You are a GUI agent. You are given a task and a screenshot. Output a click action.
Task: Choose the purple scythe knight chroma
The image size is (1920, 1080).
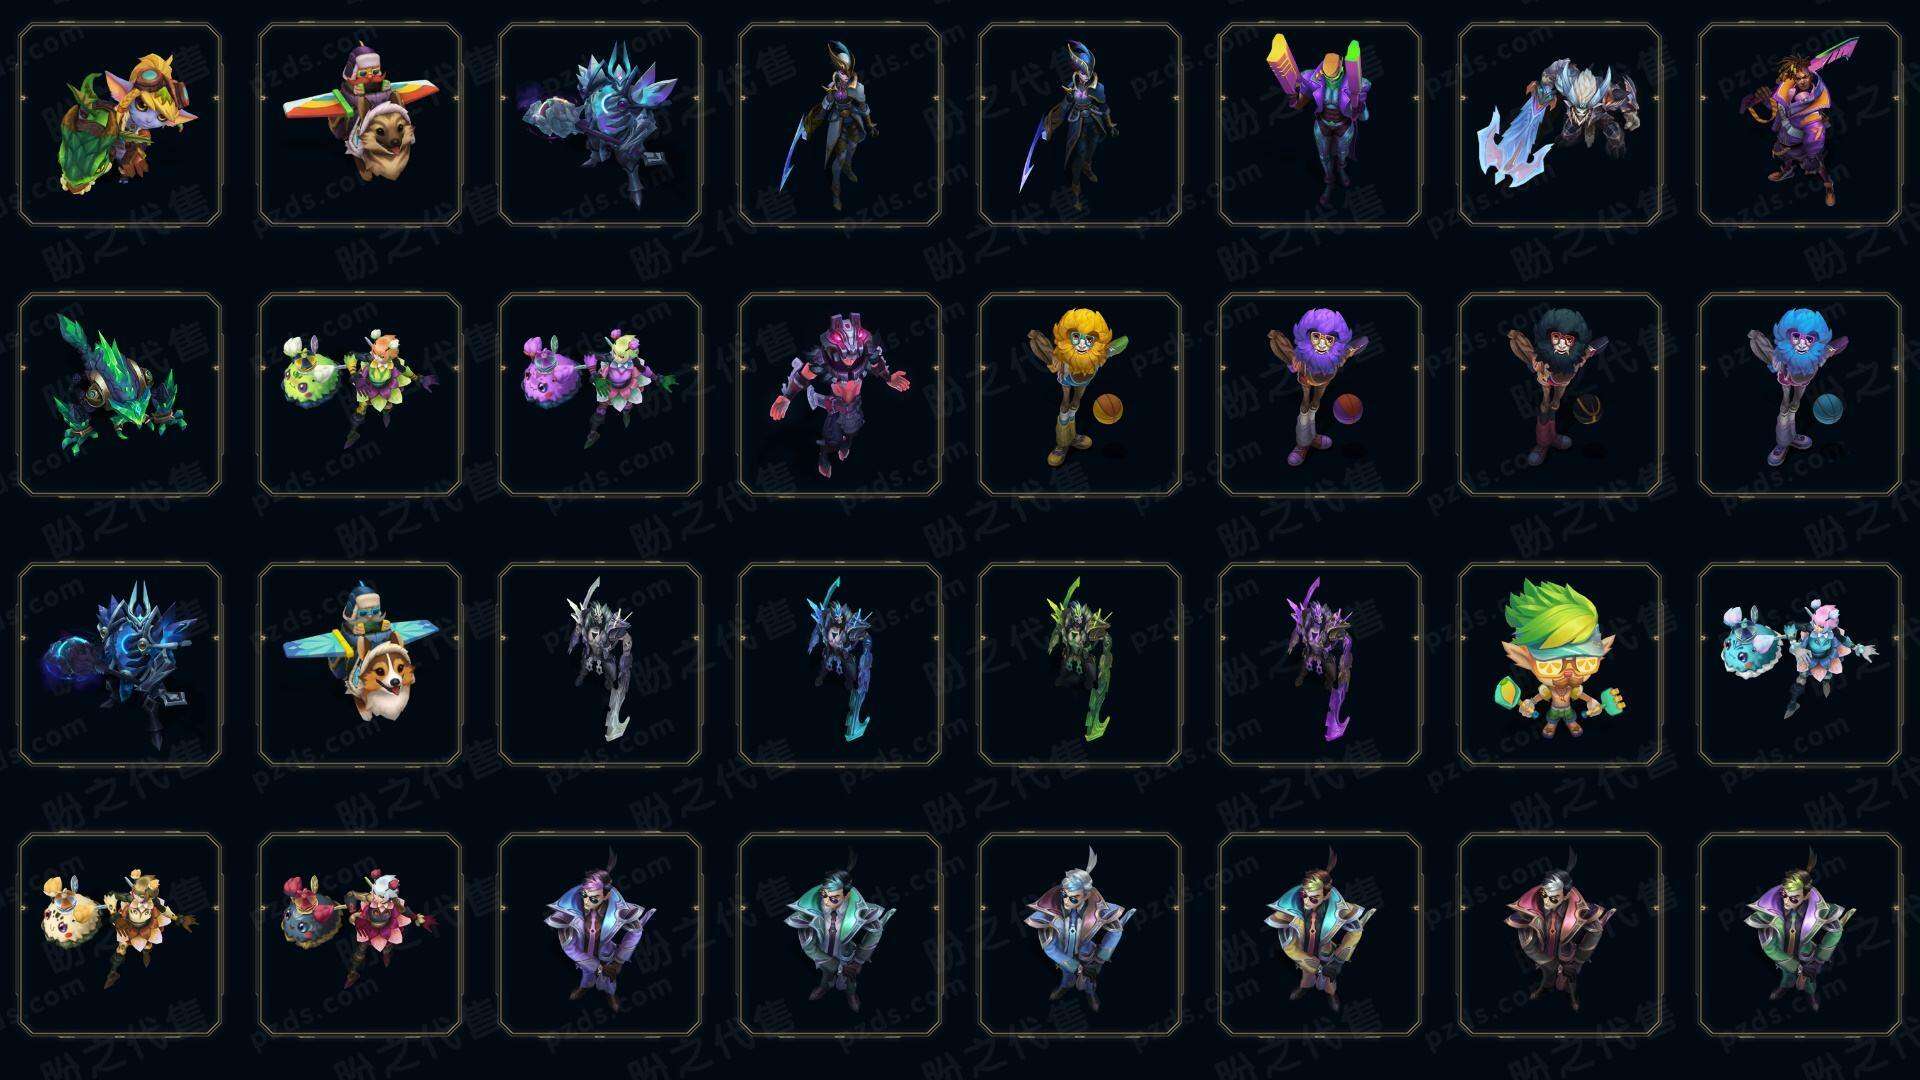[1320, 664]
